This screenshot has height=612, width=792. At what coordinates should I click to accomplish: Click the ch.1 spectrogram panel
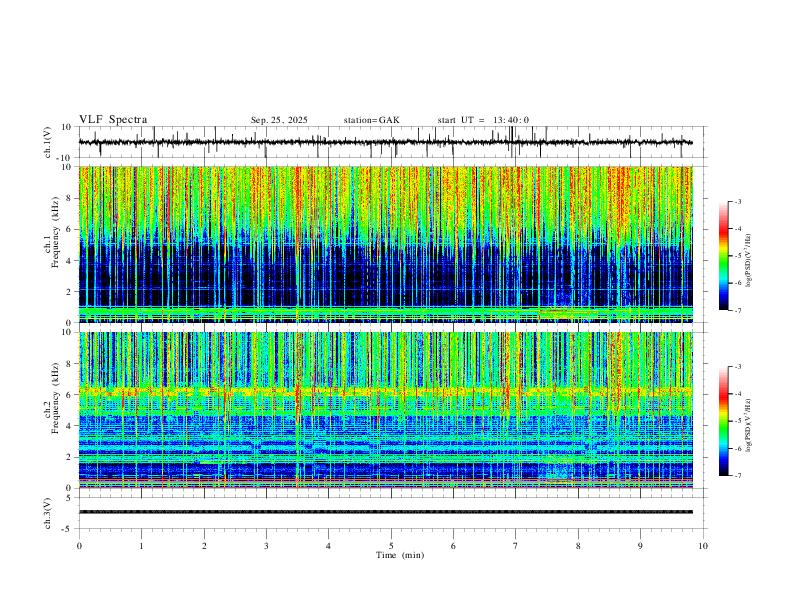tap(385, 244)
